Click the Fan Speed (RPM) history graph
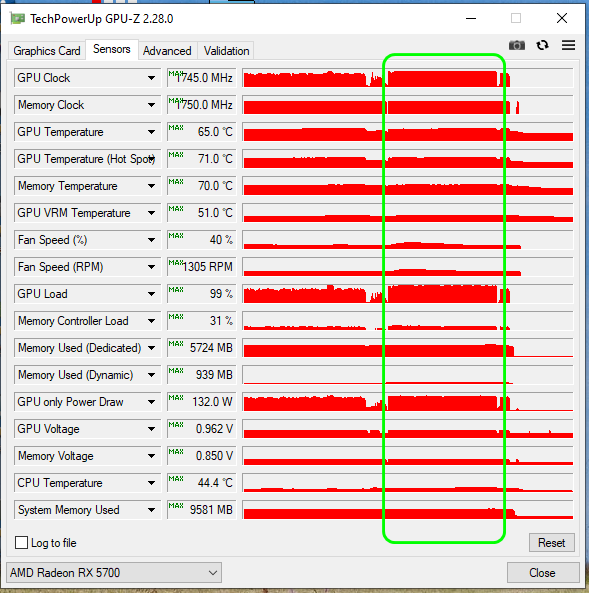 (x=408, y=267)
